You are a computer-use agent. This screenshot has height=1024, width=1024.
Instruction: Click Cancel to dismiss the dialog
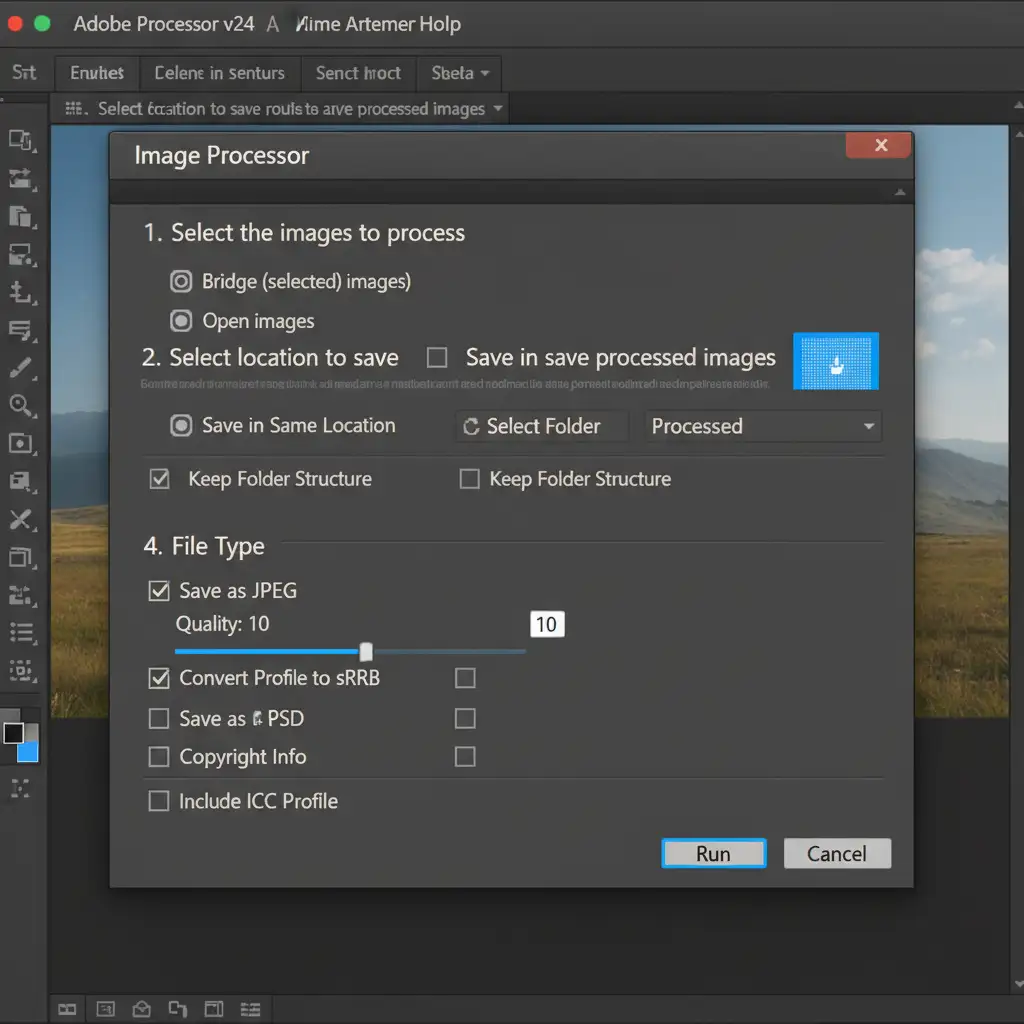tap(836, 853)
